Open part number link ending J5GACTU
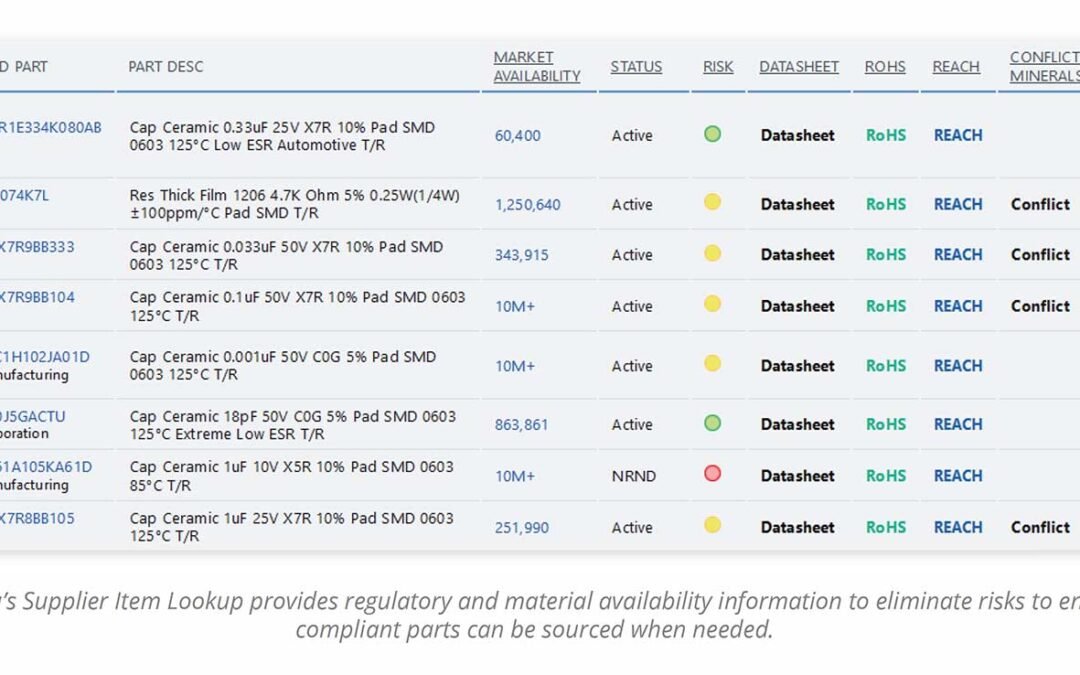 point(32,416)
